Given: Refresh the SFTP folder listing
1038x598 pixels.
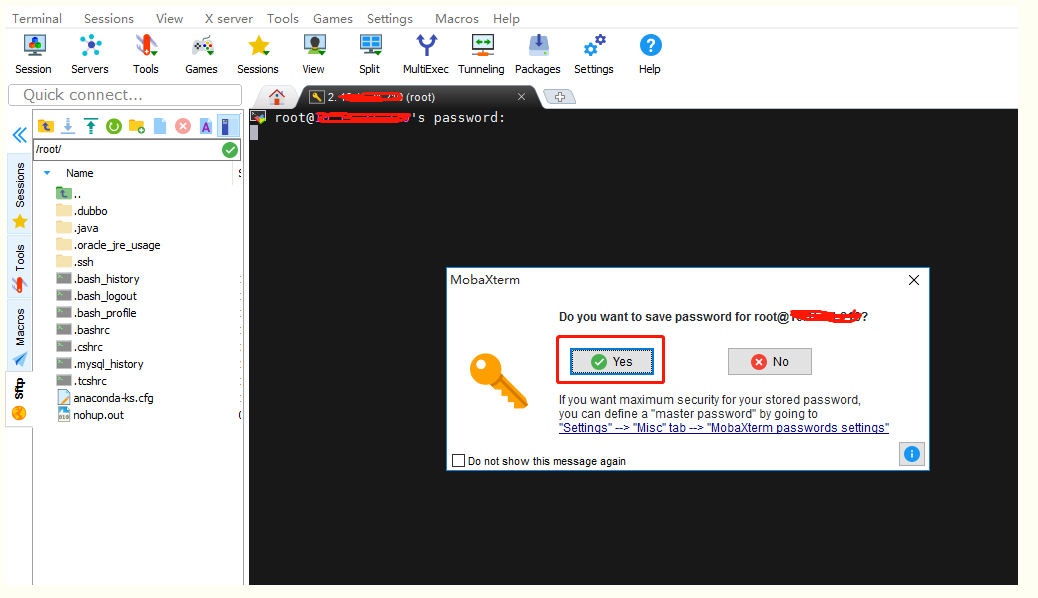Looking at the screenshot, I should pyautogui.click(x=114, y=126).
